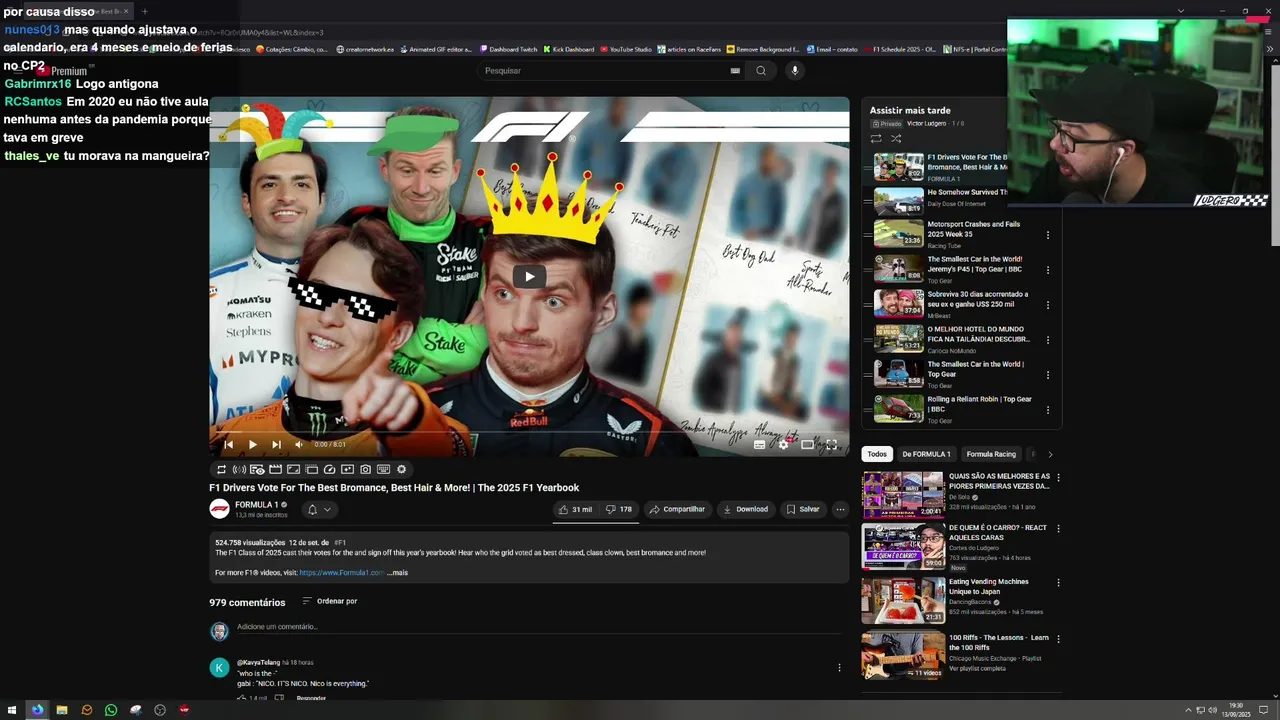Open the Windows Start menu

point(12,710)
